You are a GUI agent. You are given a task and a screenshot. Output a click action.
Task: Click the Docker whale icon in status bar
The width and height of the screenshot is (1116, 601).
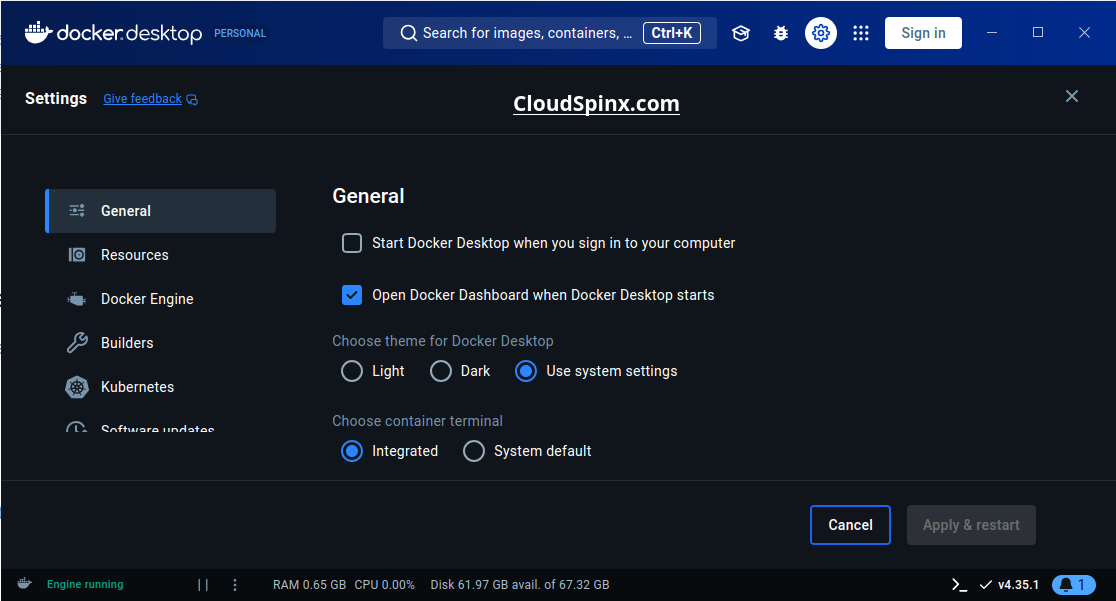click(23, 584)
